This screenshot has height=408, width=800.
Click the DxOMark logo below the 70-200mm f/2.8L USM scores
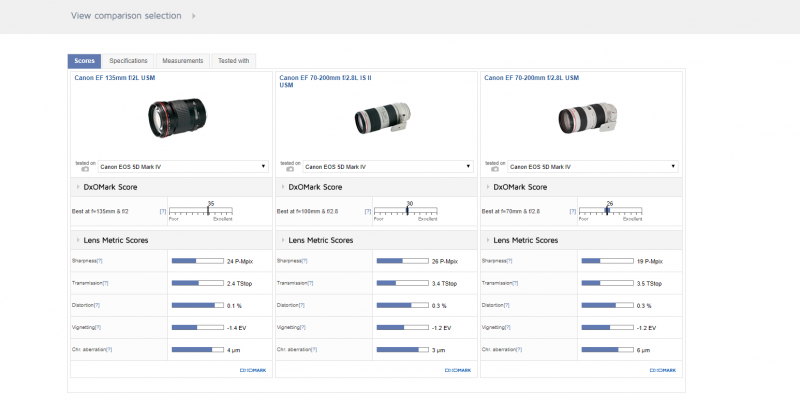pyautogui.click(x=661, y=370)
